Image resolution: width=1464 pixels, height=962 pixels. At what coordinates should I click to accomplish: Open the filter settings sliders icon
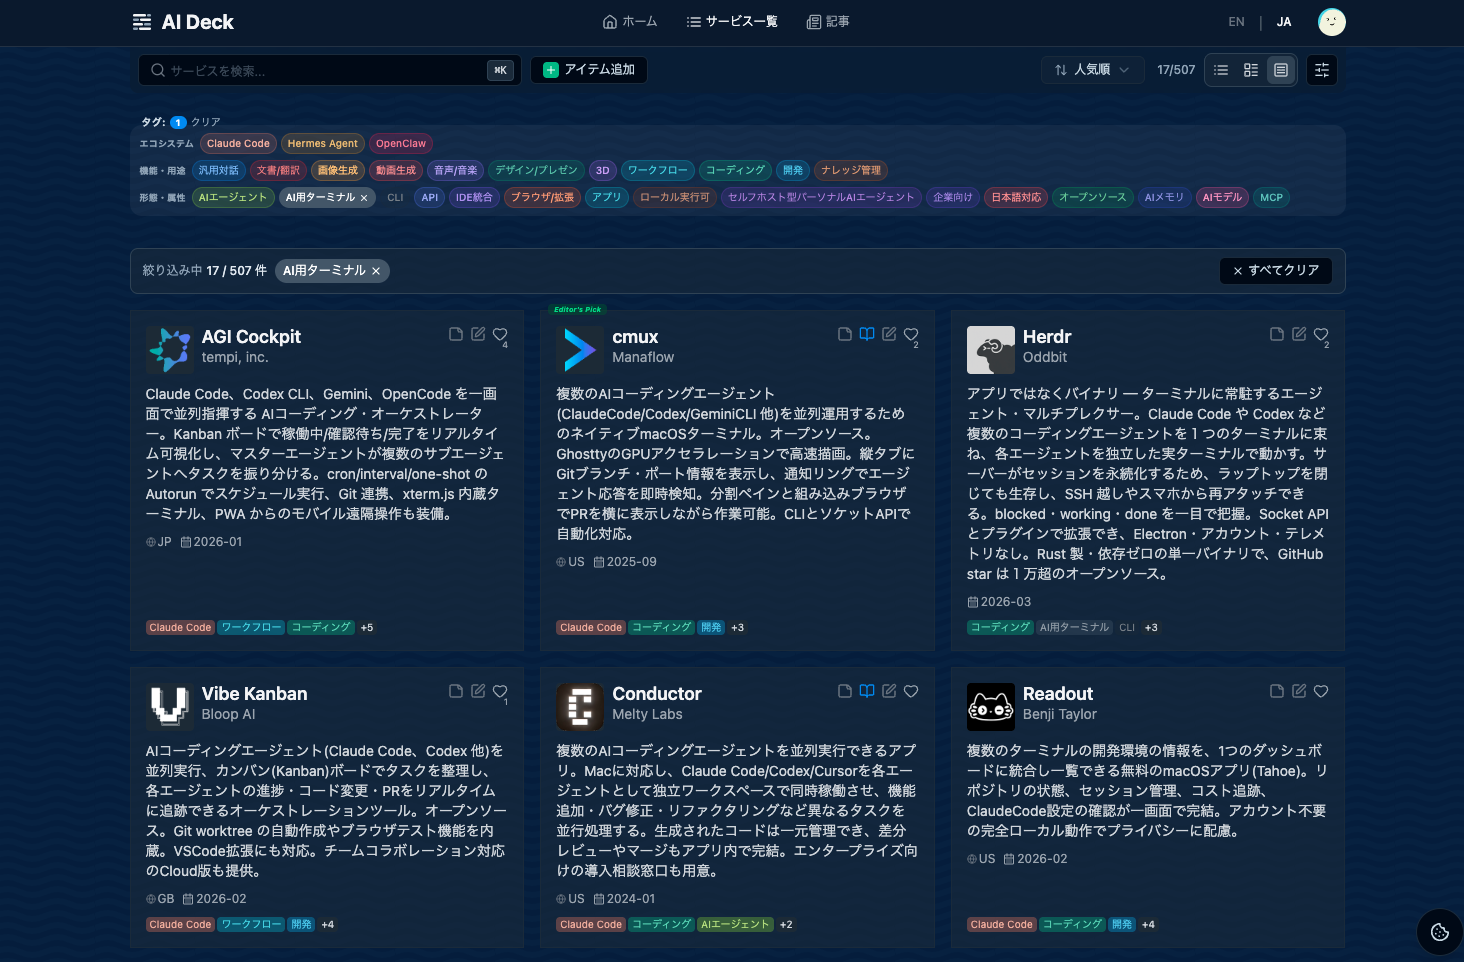pyautogui.click(x=1322, y=70)
